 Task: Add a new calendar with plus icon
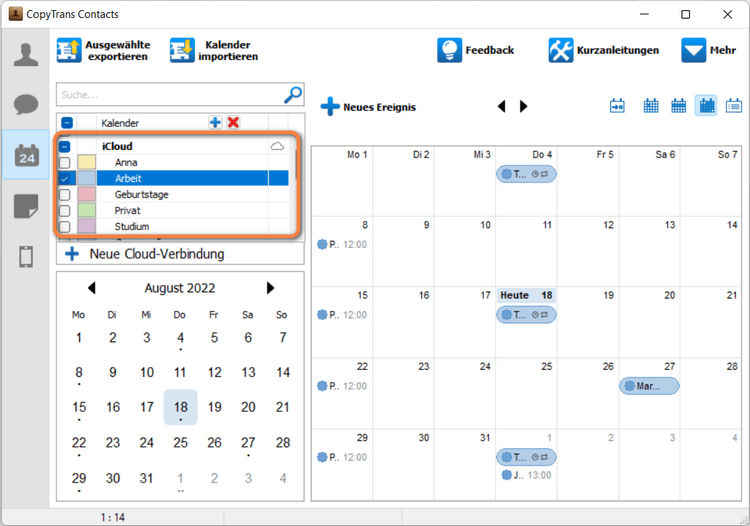pyautogui.click(x=215, y=122)
